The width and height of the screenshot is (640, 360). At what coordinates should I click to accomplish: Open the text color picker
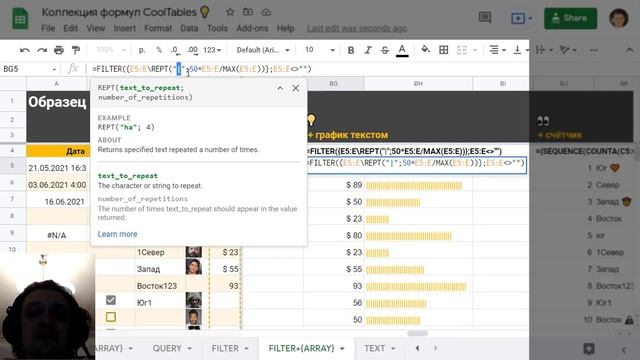pyautogui.click(x=402, y=50)
